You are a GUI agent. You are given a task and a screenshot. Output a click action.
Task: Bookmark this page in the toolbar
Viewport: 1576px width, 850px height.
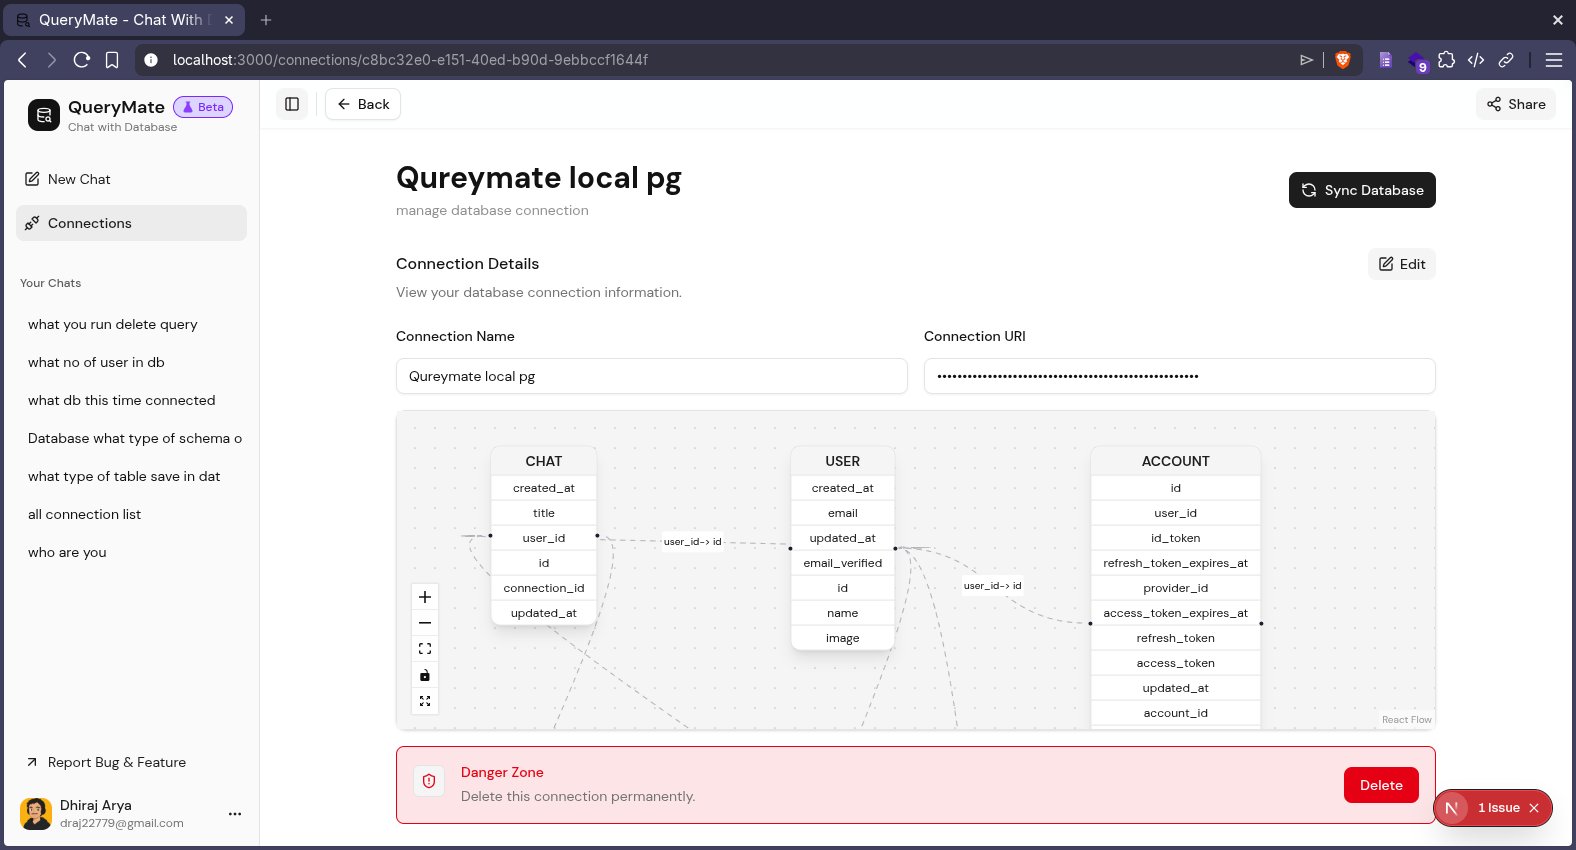pos(112,60)
